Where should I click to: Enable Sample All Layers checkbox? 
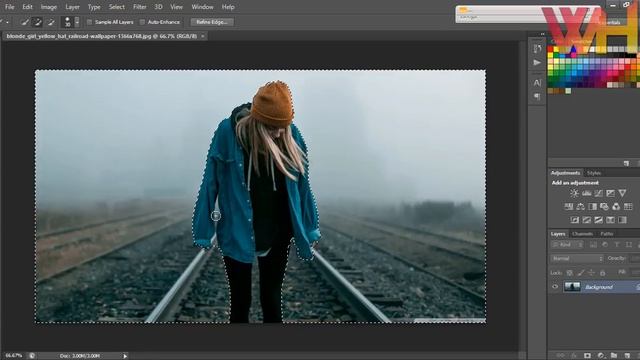89,22
